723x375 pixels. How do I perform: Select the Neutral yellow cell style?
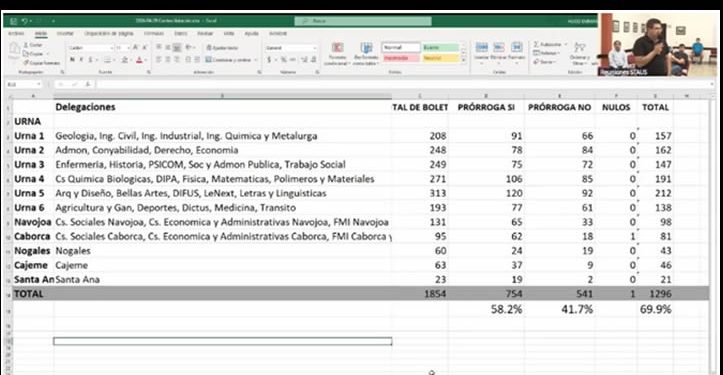click(440, 58)
